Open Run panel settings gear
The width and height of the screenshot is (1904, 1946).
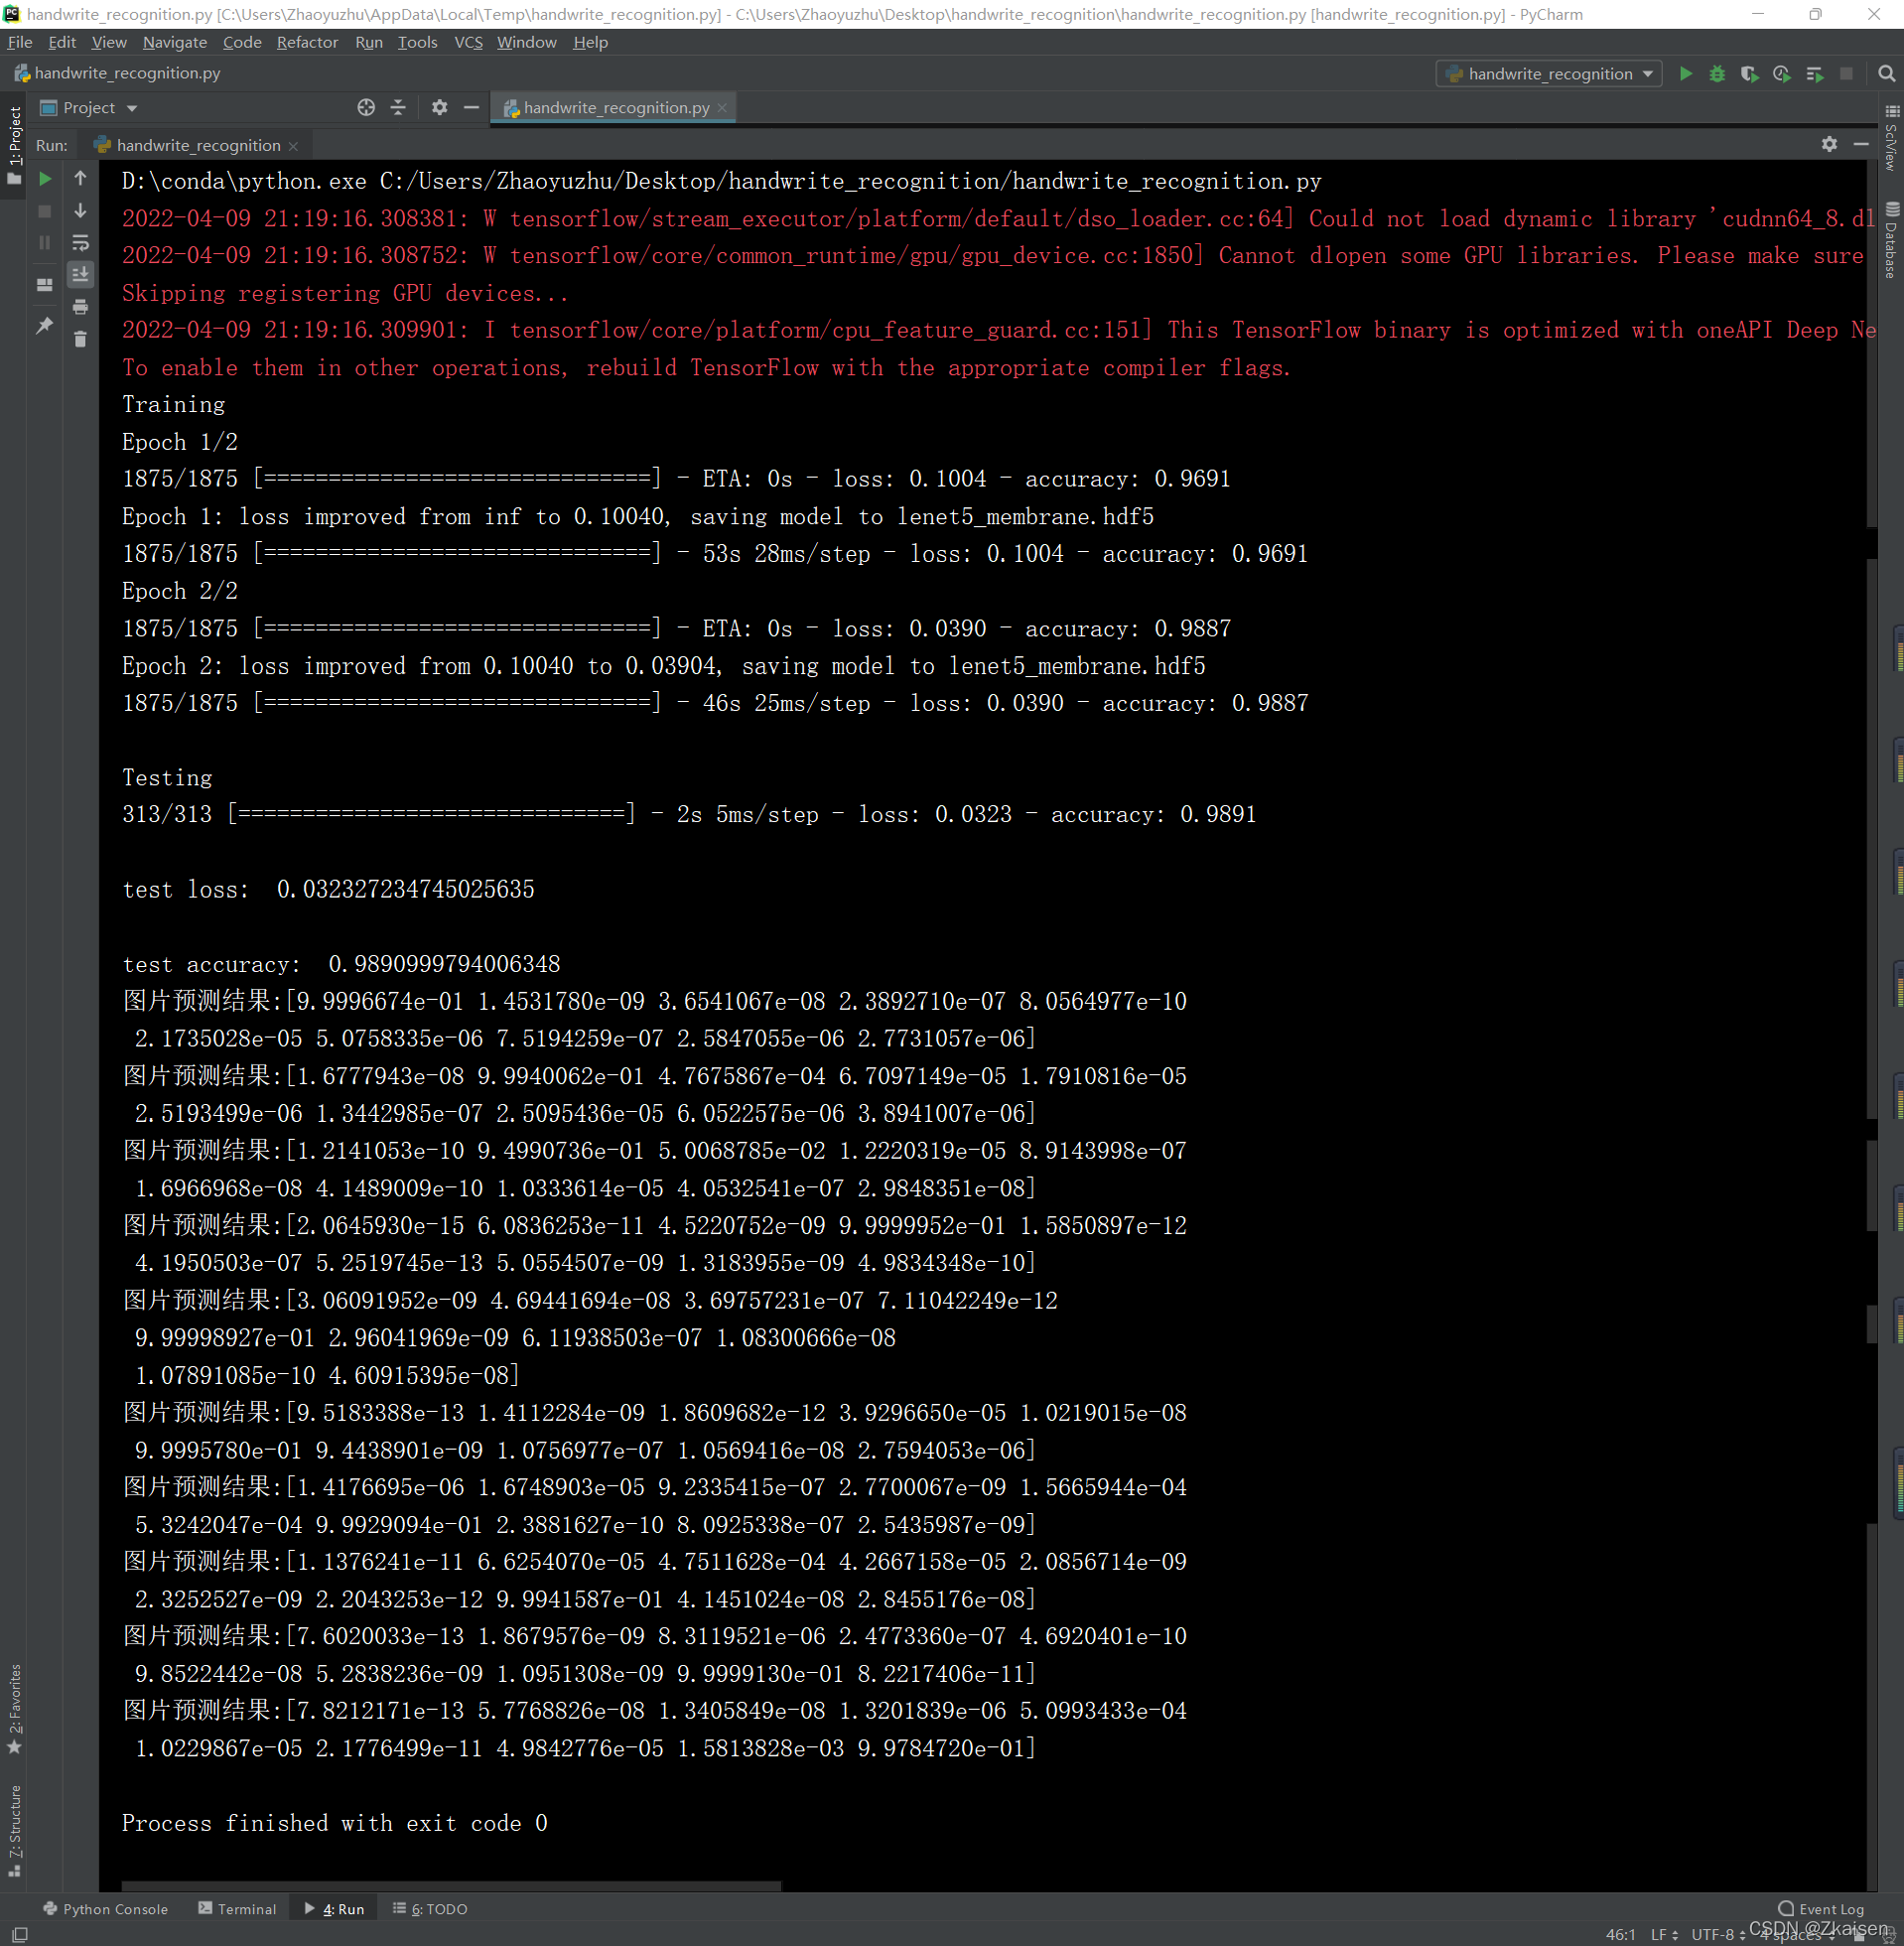(1830, 145)
